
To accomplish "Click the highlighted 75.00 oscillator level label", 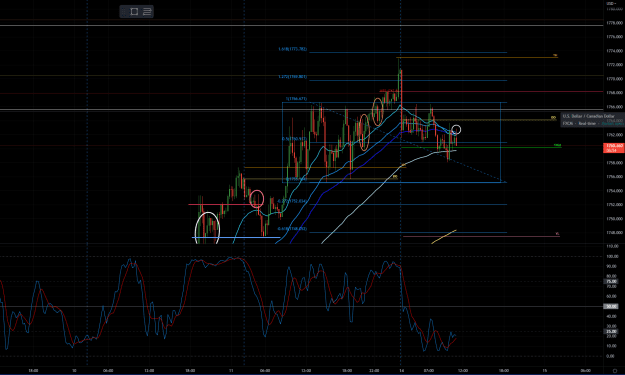I will [x=611, y=281].
